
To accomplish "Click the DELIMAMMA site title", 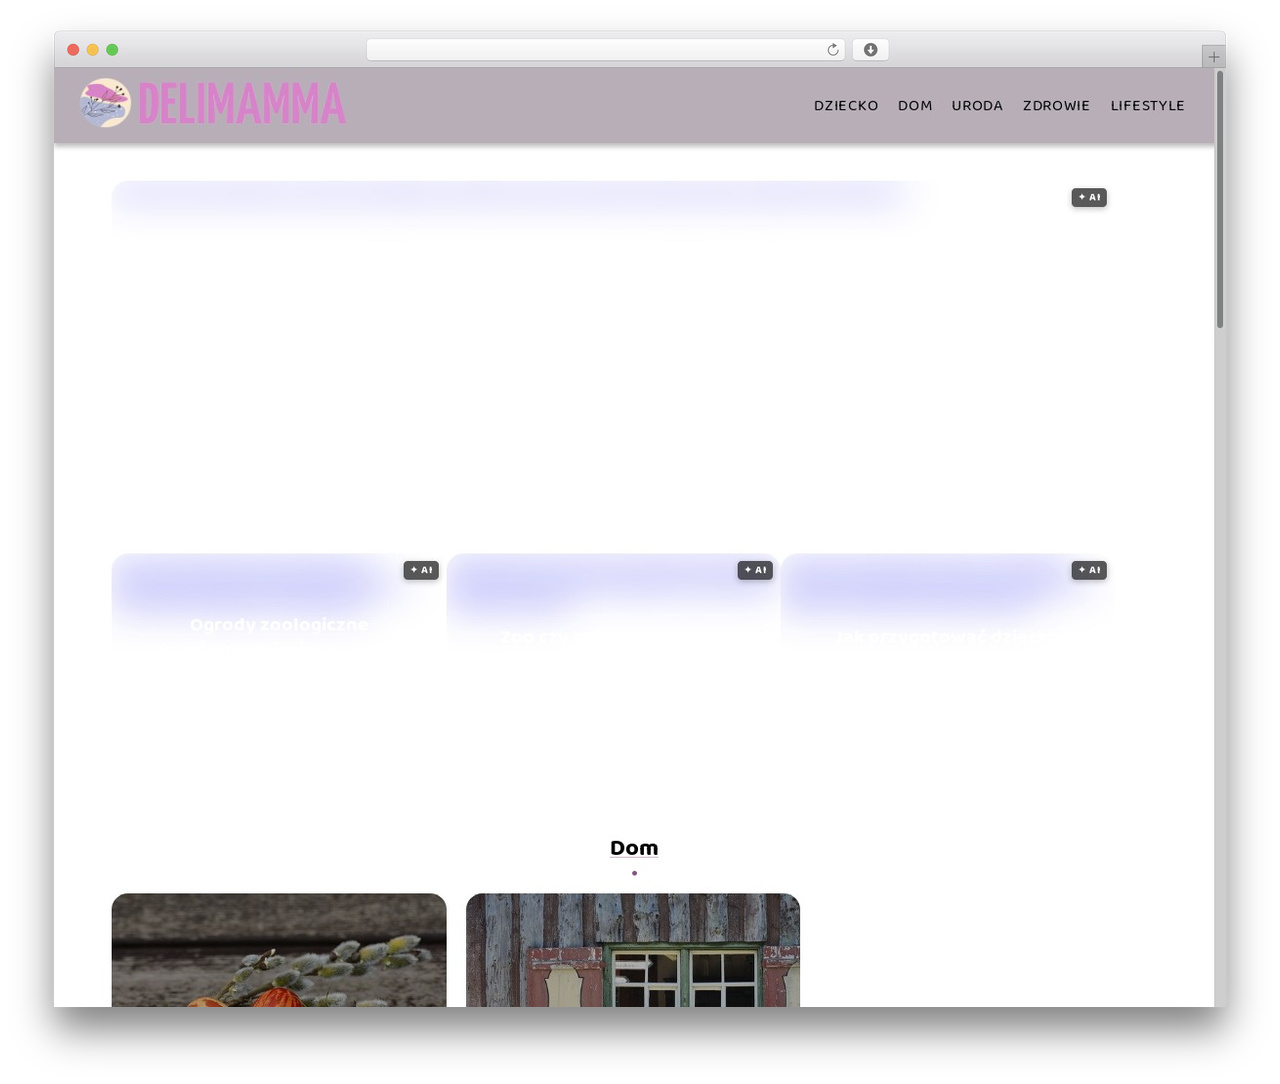I will (242, 104).
